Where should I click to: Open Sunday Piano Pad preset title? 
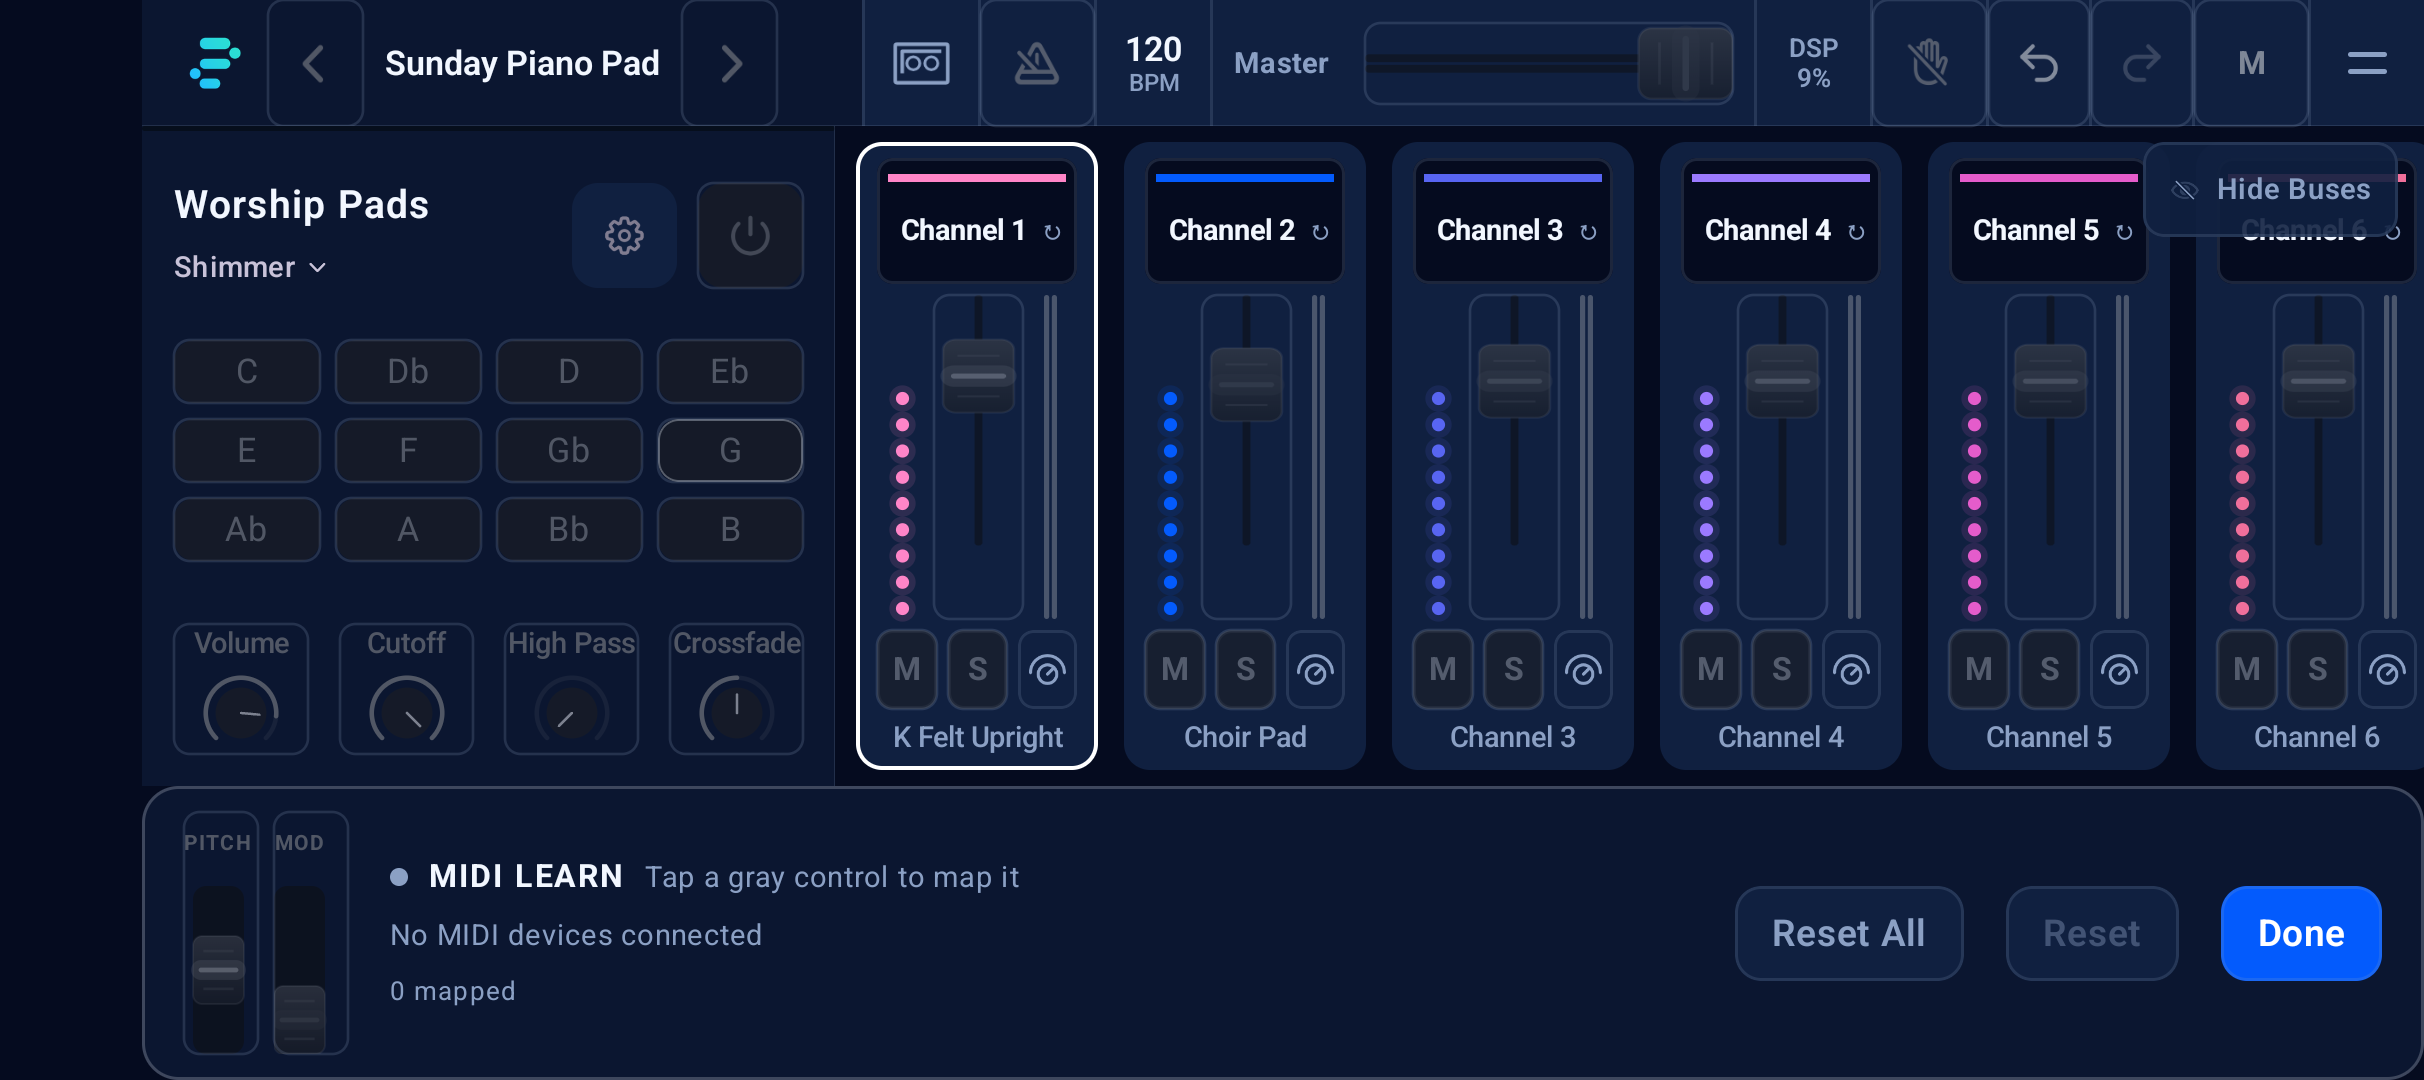coord(522,63)
